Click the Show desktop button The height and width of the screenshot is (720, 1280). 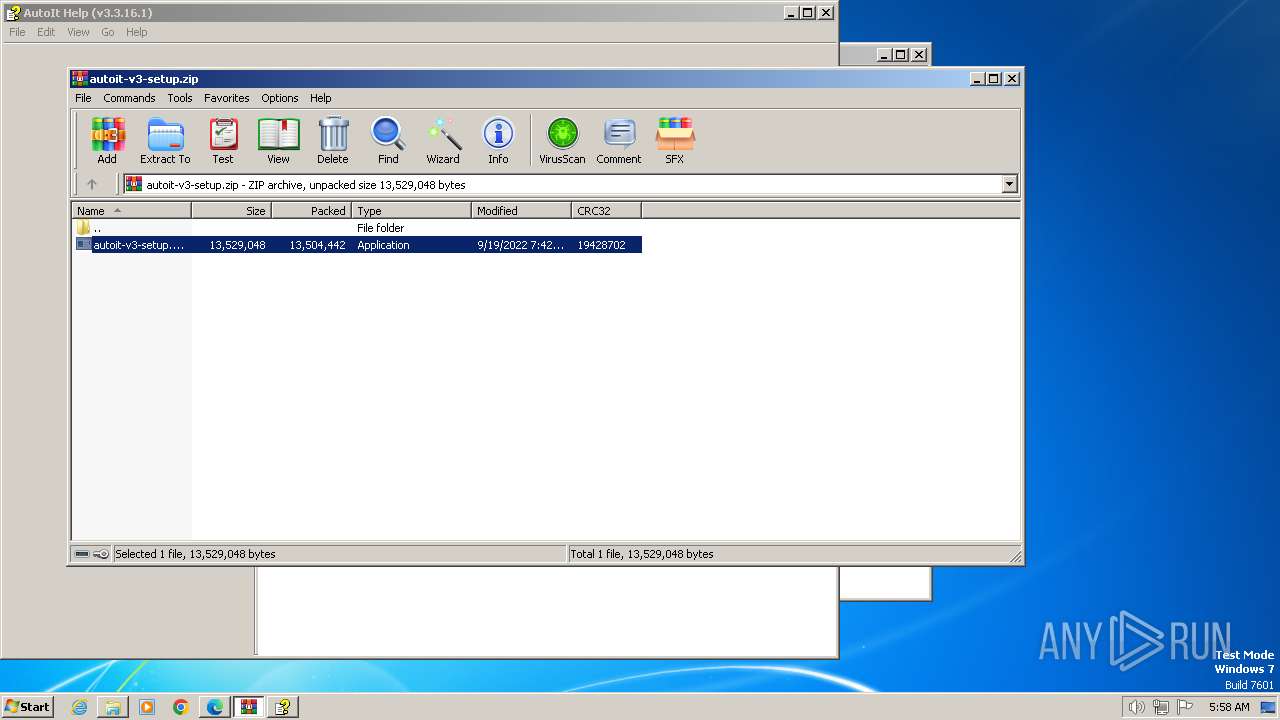1269,707
